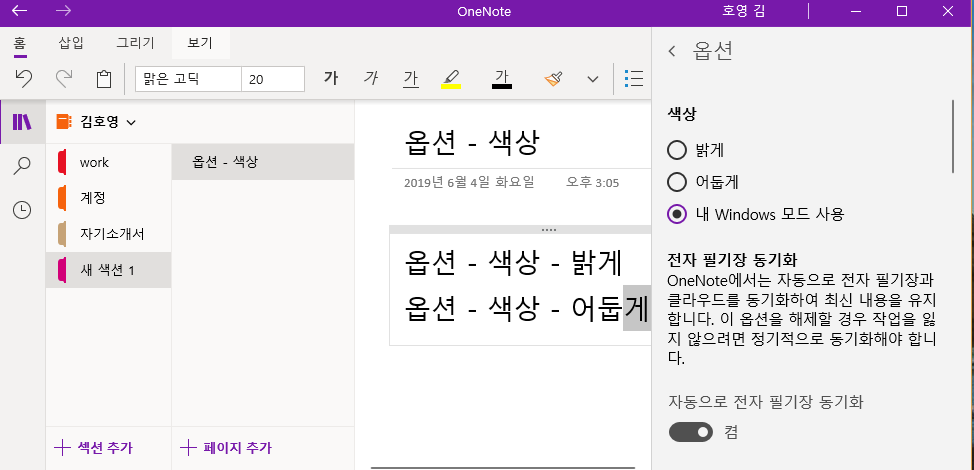Open the 계정 section

(x=109, y=198)
